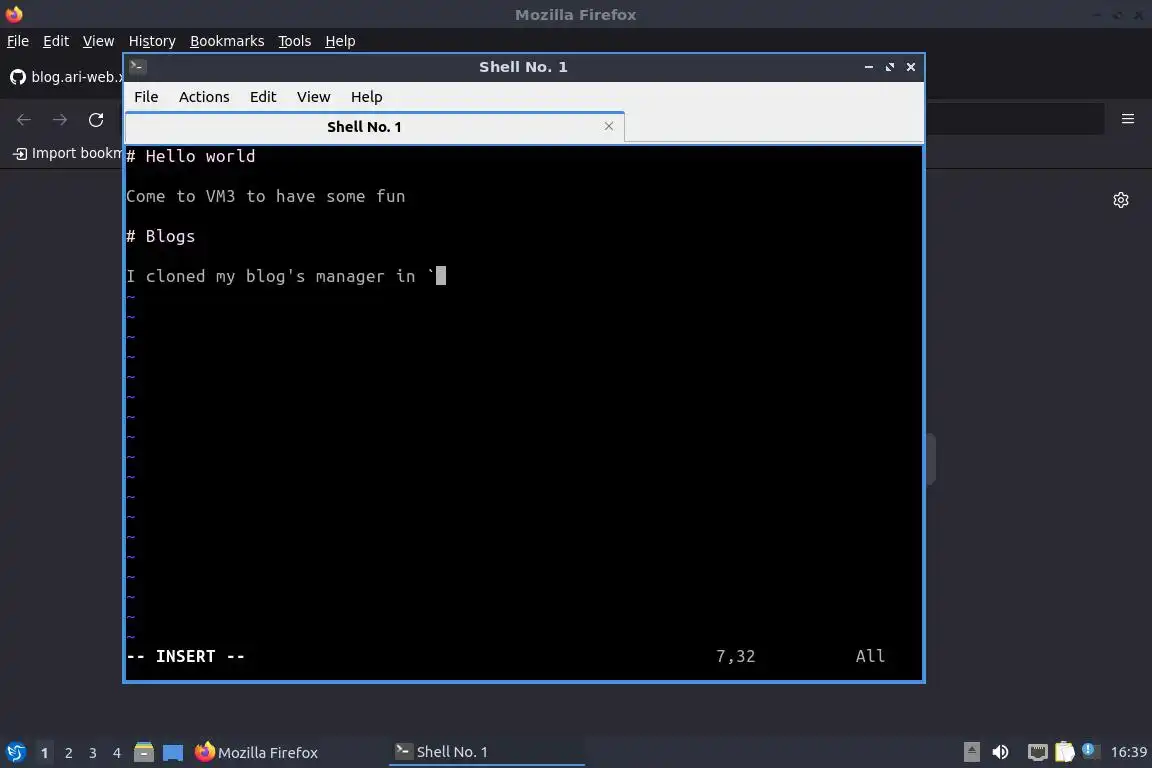Open the settings gear in Firefox page

1120,200
